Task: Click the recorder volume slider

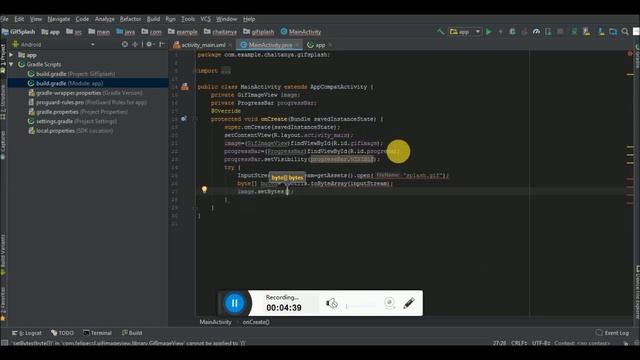Action: (361, 306)
